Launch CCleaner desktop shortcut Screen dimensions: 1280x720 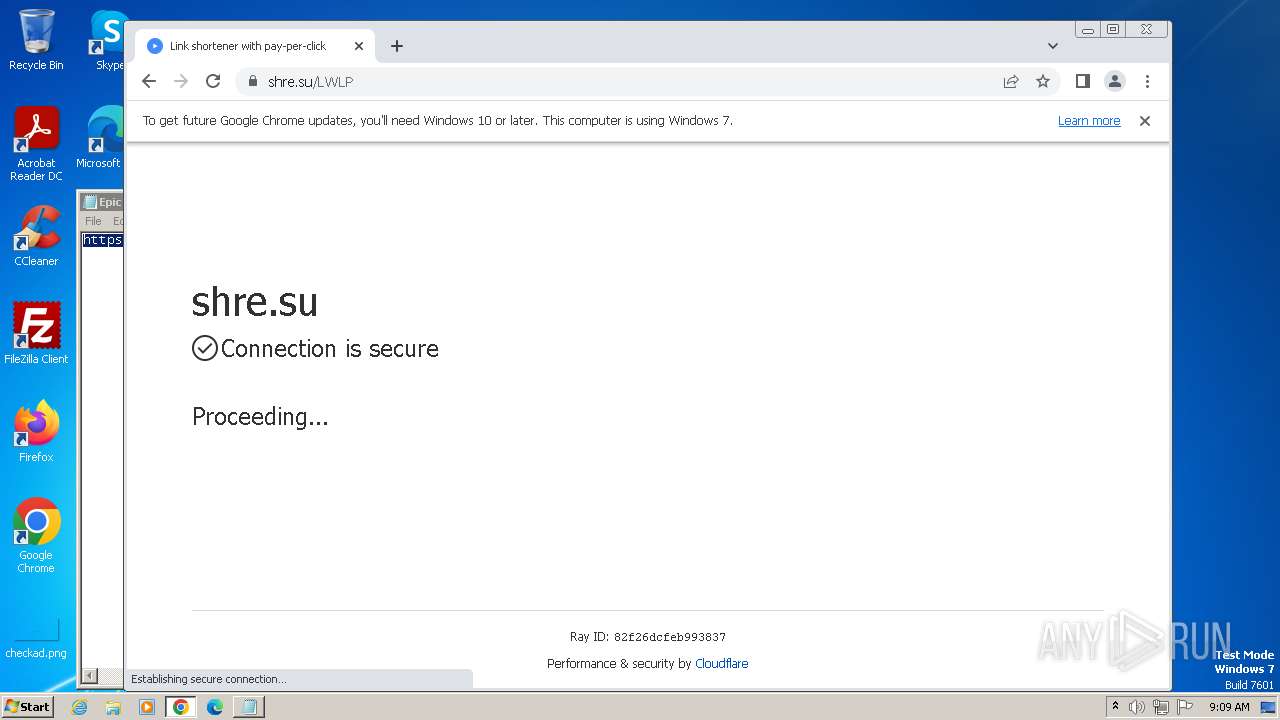36,236
